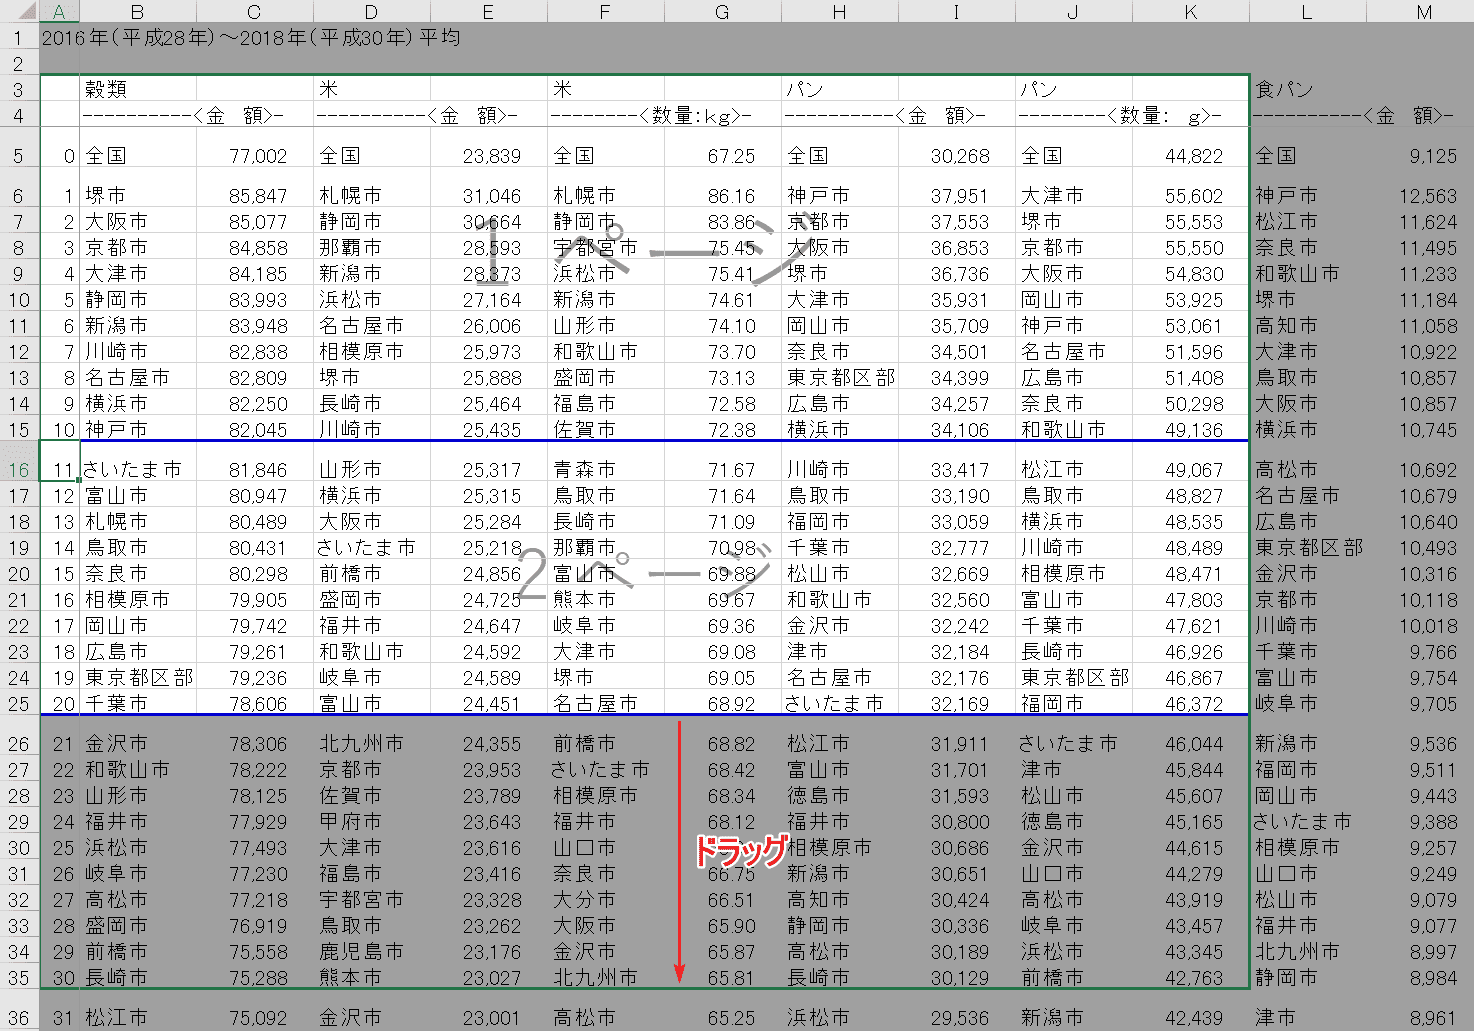Select column D header
This screenshot has width=1474, height=1031.
click(x=371, y=12)
